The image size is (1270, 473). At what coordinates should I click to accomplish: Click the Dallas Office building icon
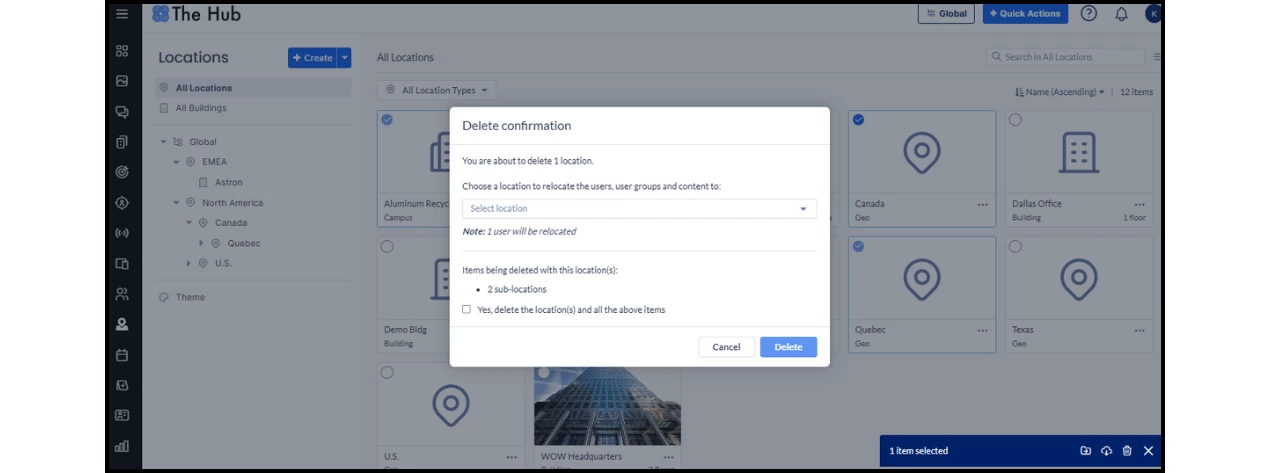[1078, 153]
